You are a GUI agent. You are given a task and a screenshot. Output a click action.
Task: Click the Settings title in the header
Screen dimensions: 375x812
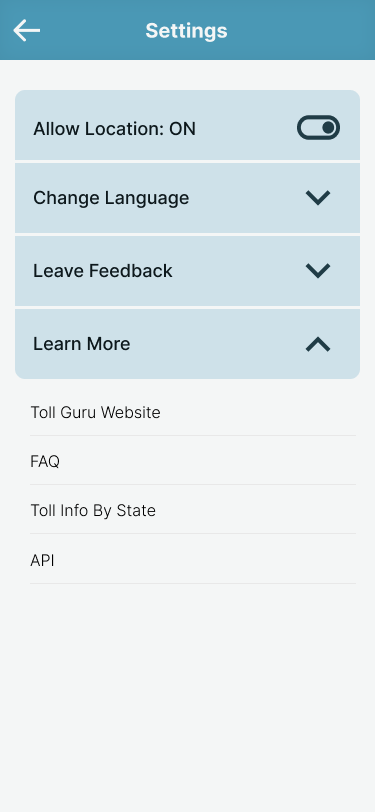(x=186, y=31)
